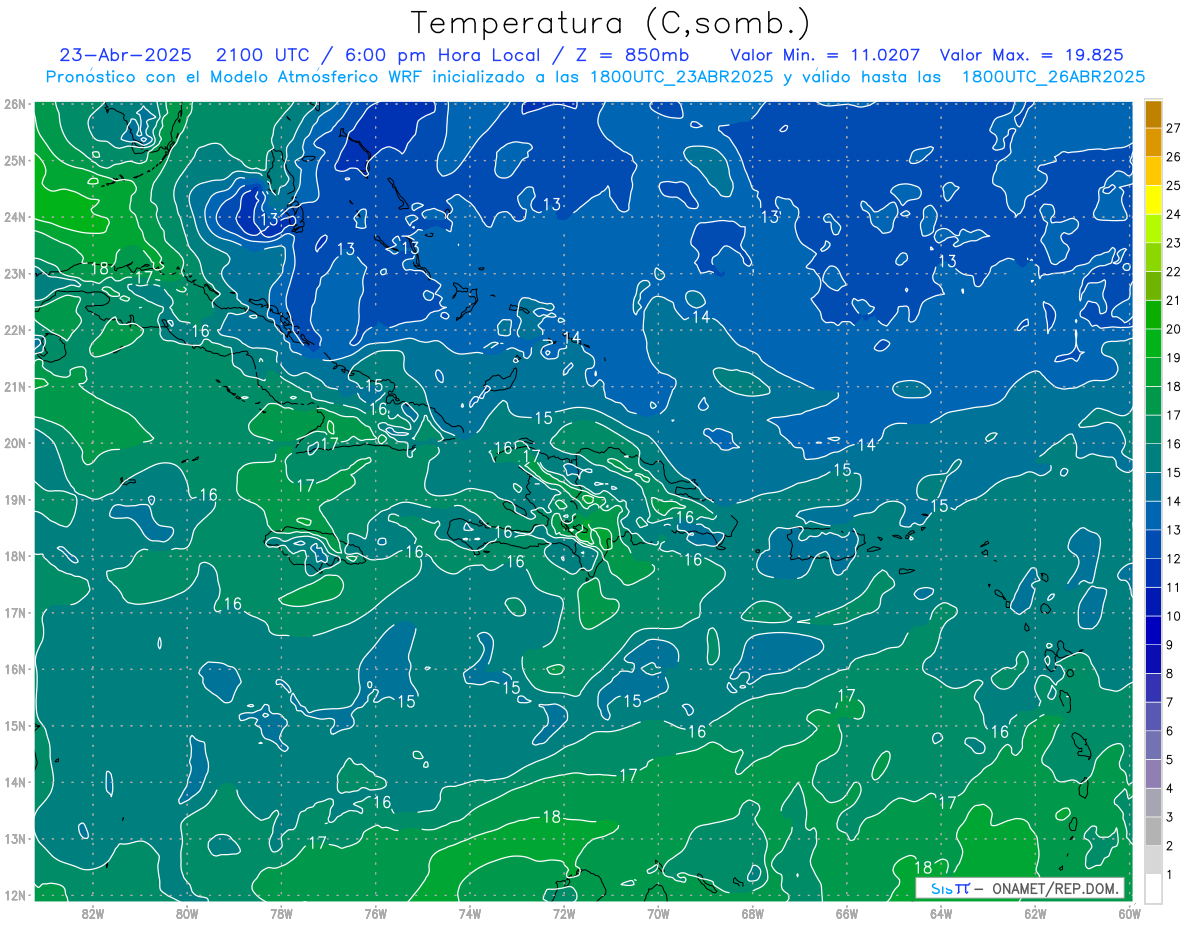Click the 19N latitude axis label
Image resolution: width=1200 pixels, height=927 pixels.
pos(14,499)
